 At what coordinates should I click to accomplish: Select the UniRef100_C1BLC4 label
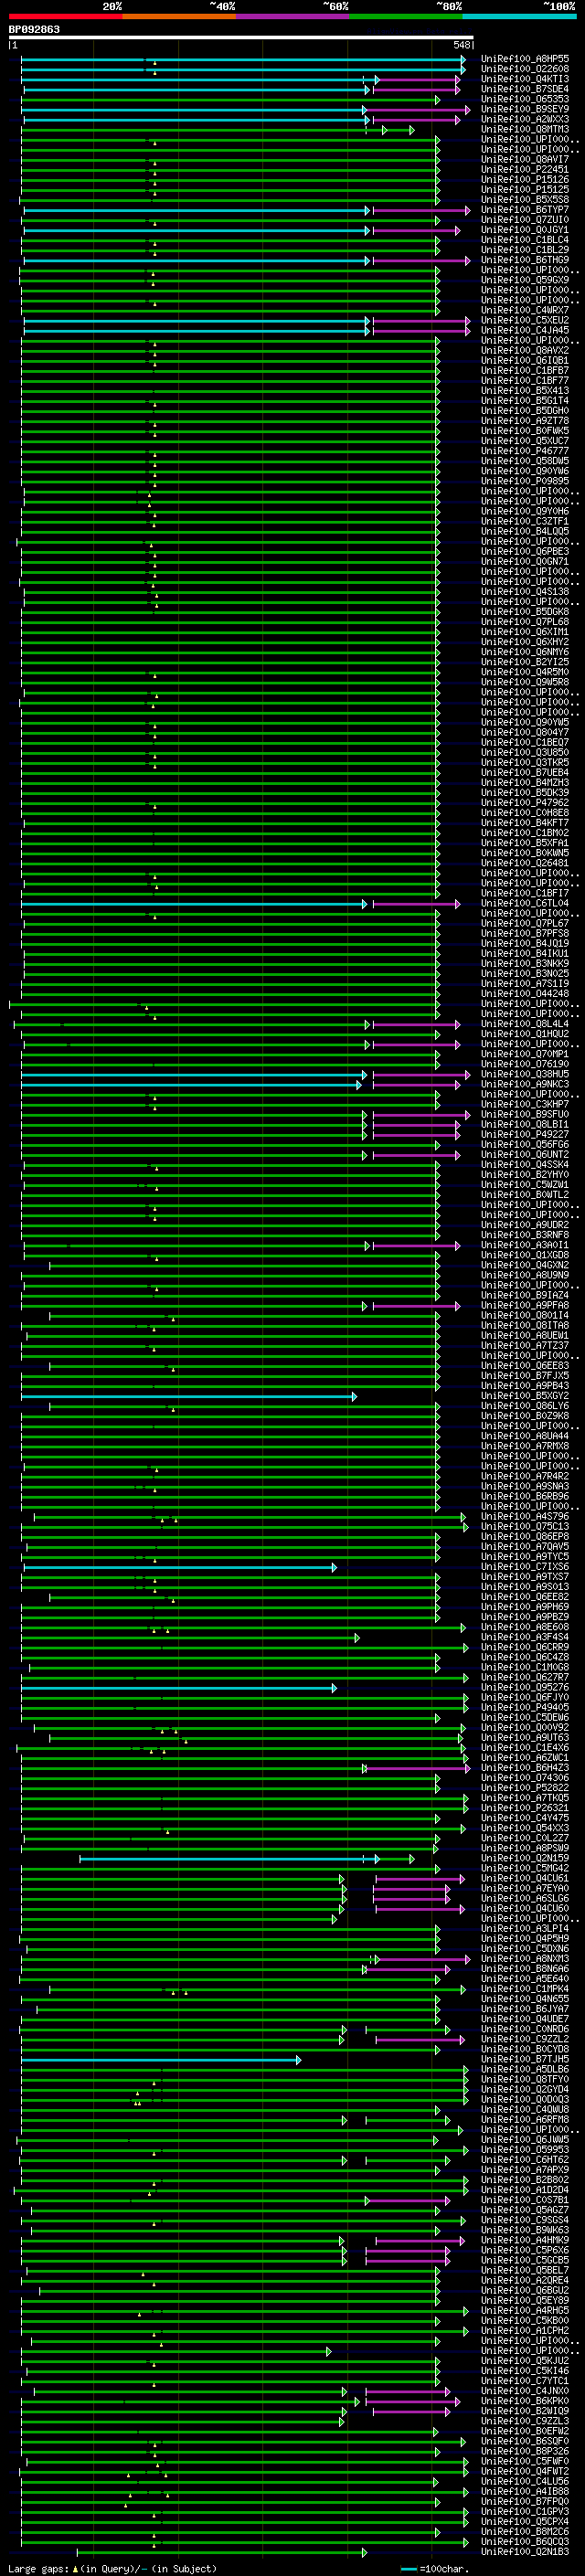tap(525, 239)
